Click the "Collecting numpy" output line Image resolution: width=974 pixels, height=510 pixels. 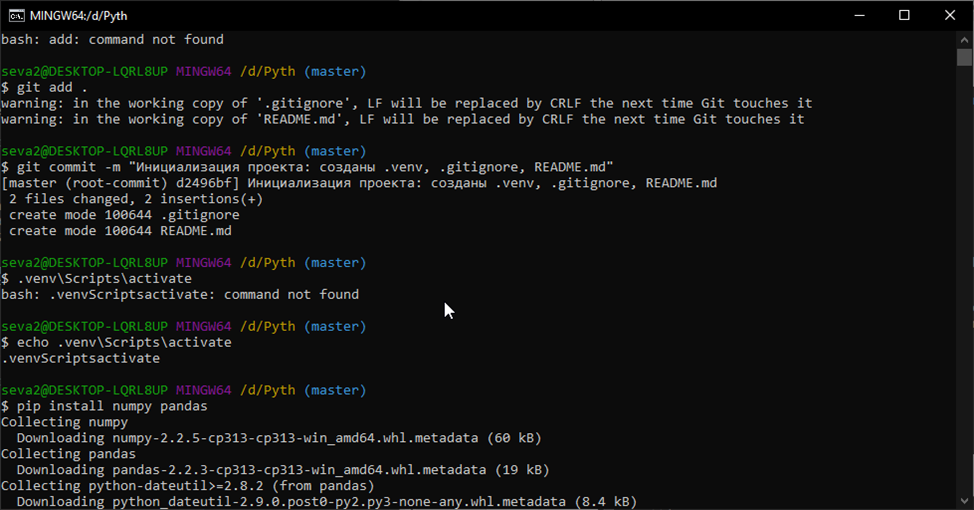pos(64,422)
